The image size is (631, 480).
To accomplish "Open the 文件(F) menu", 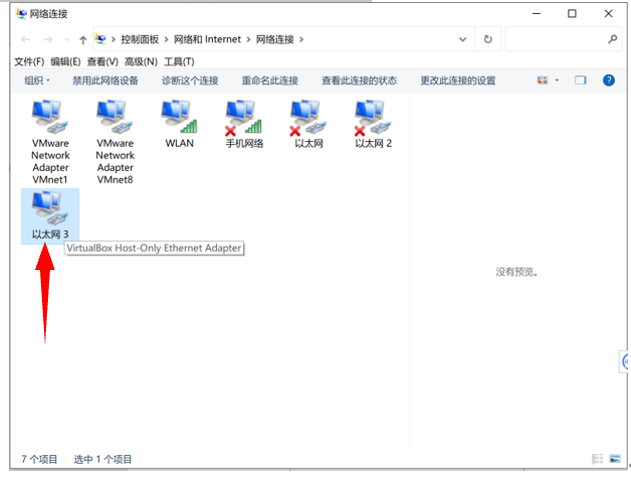I will [29, 62].
